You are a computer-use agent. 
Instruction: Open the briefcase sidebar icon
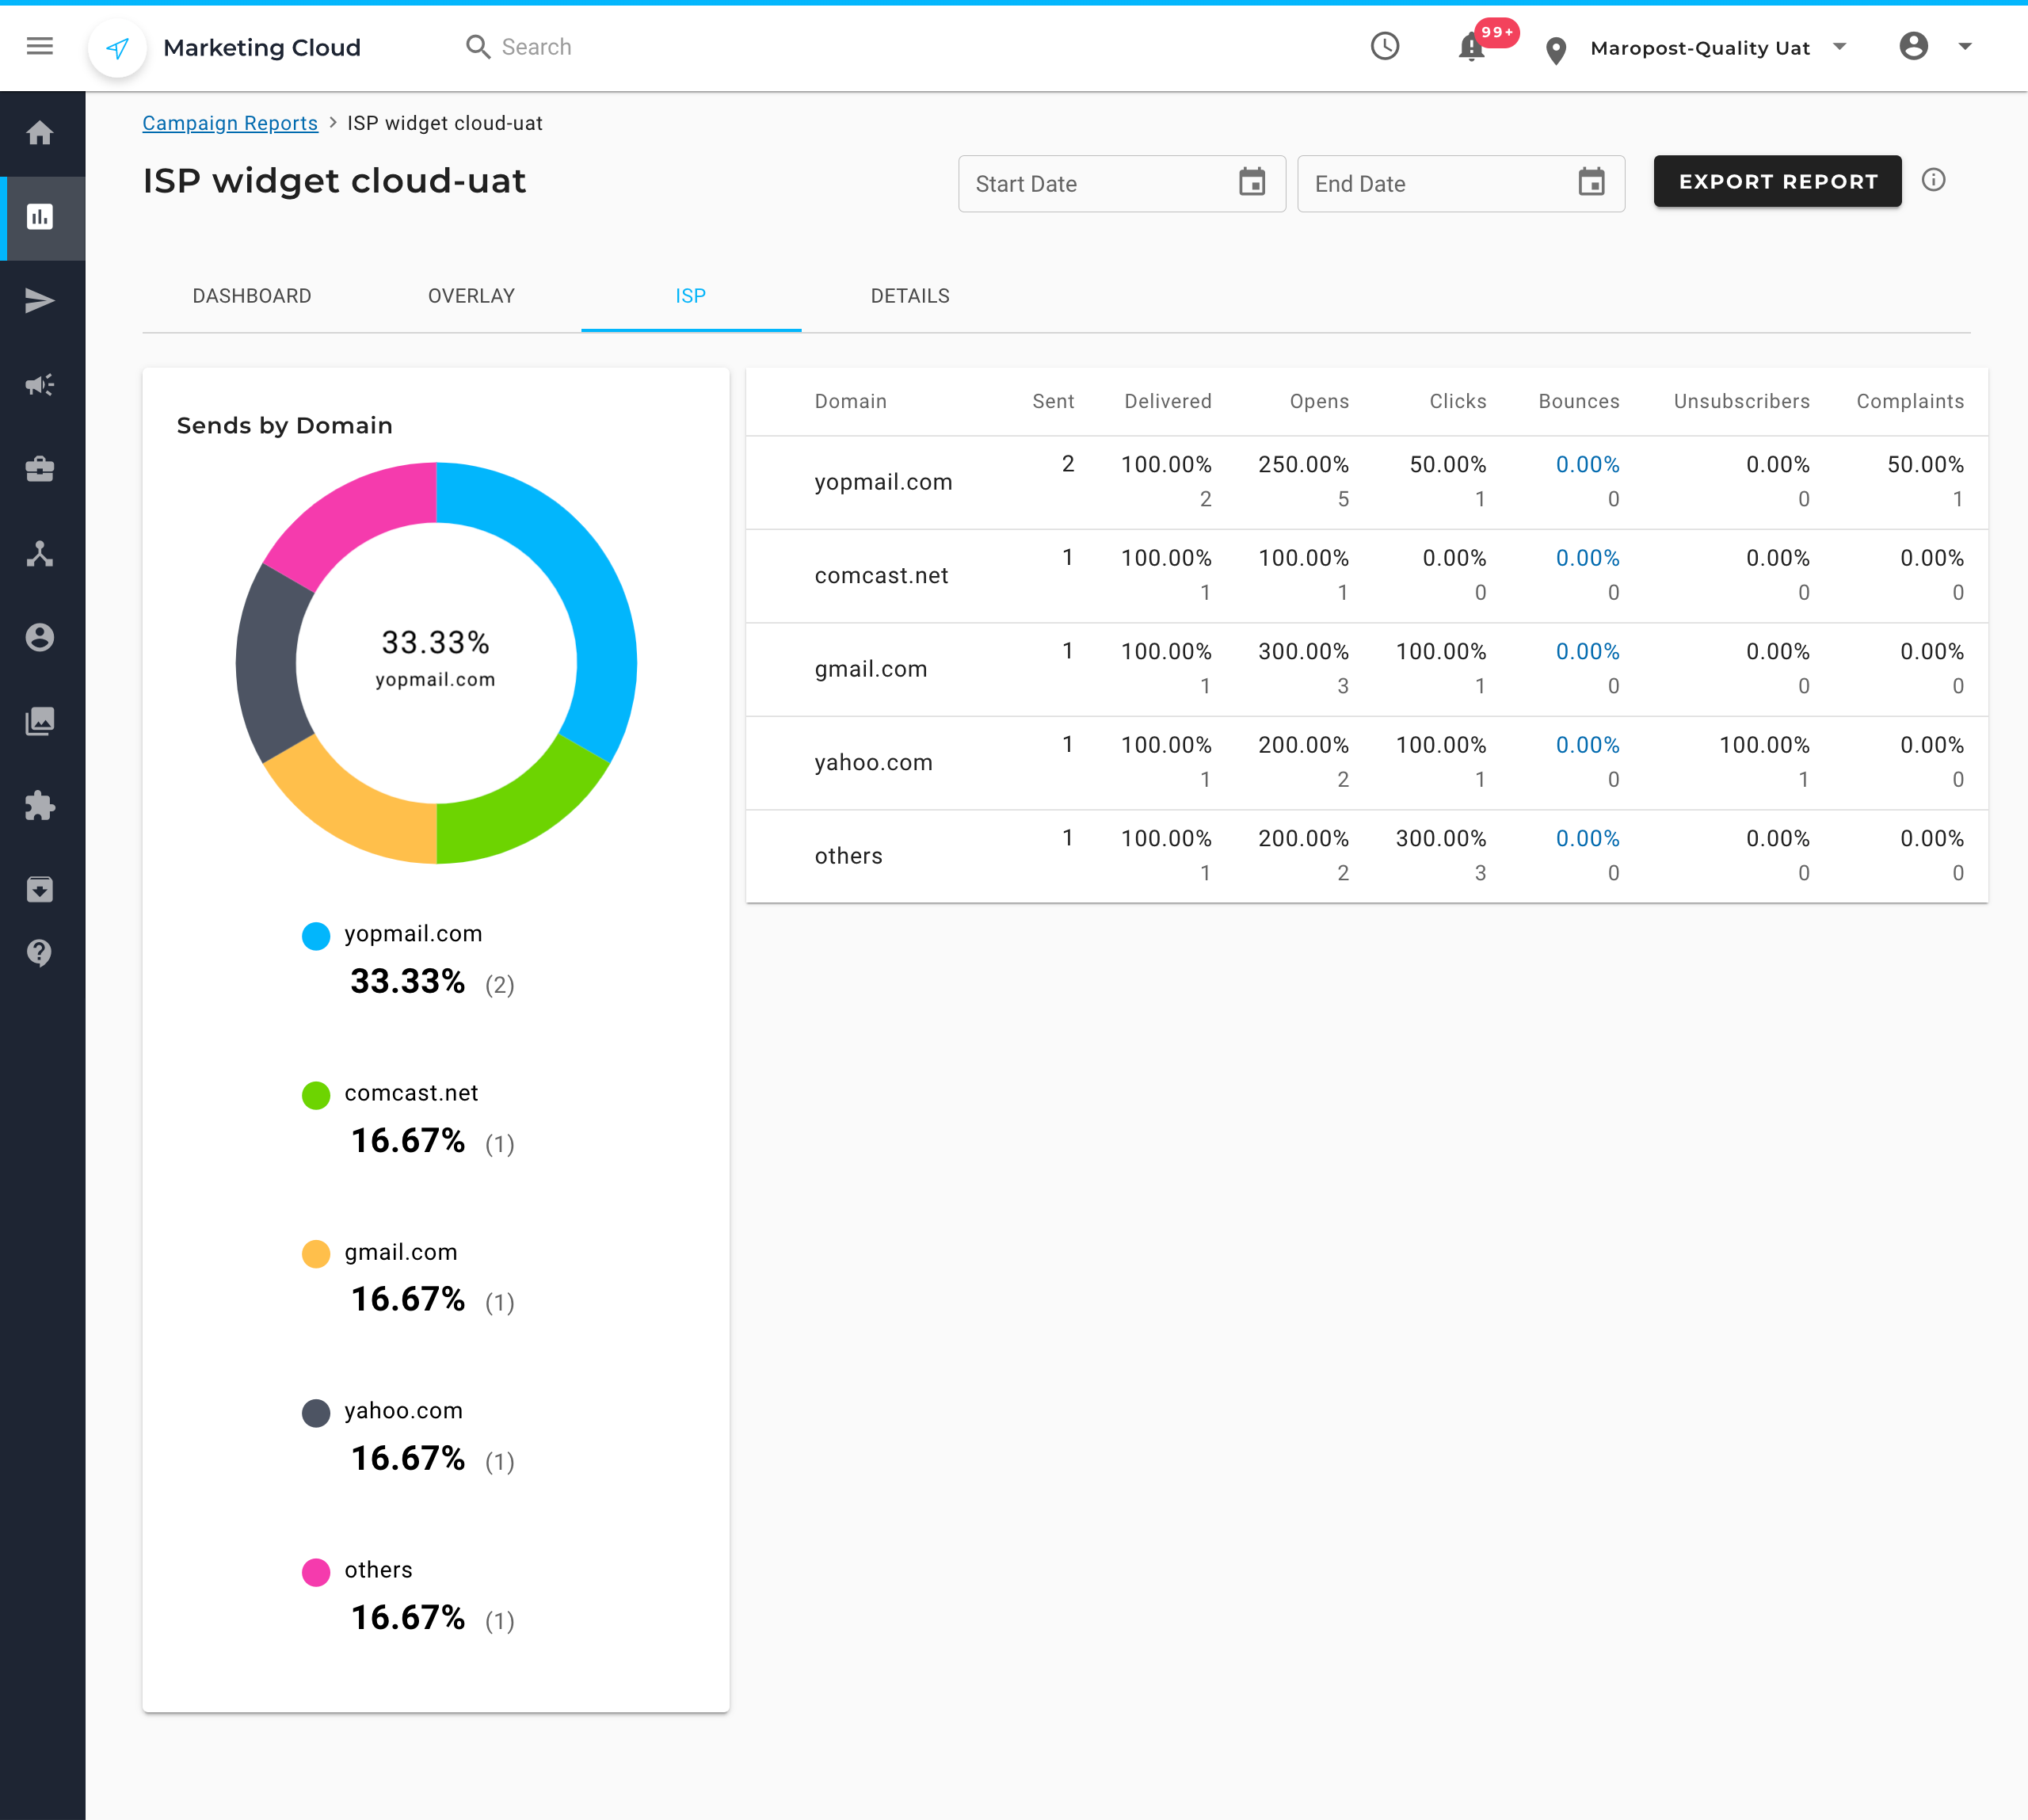point(40,469)
